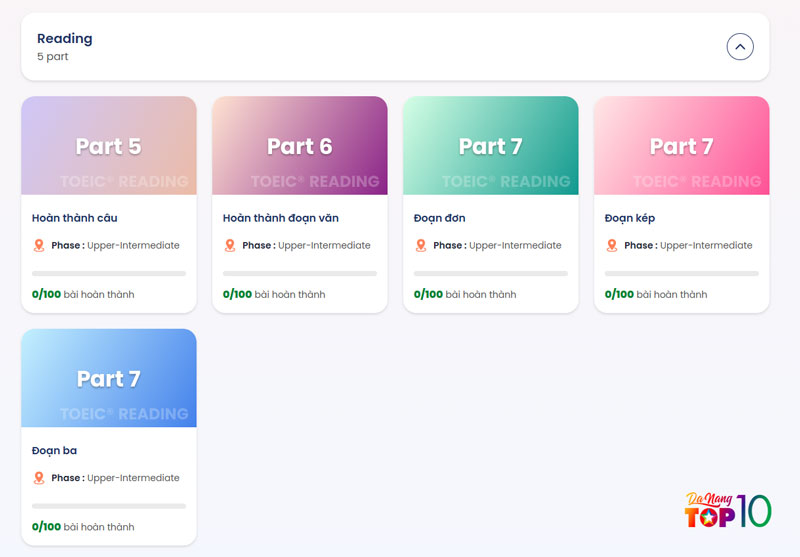Click location pin icon on Hoàn thành câu card
Image resolution: width=800 pixels, height=557 pixels.
pyautogui.click(x=39, y=245)
